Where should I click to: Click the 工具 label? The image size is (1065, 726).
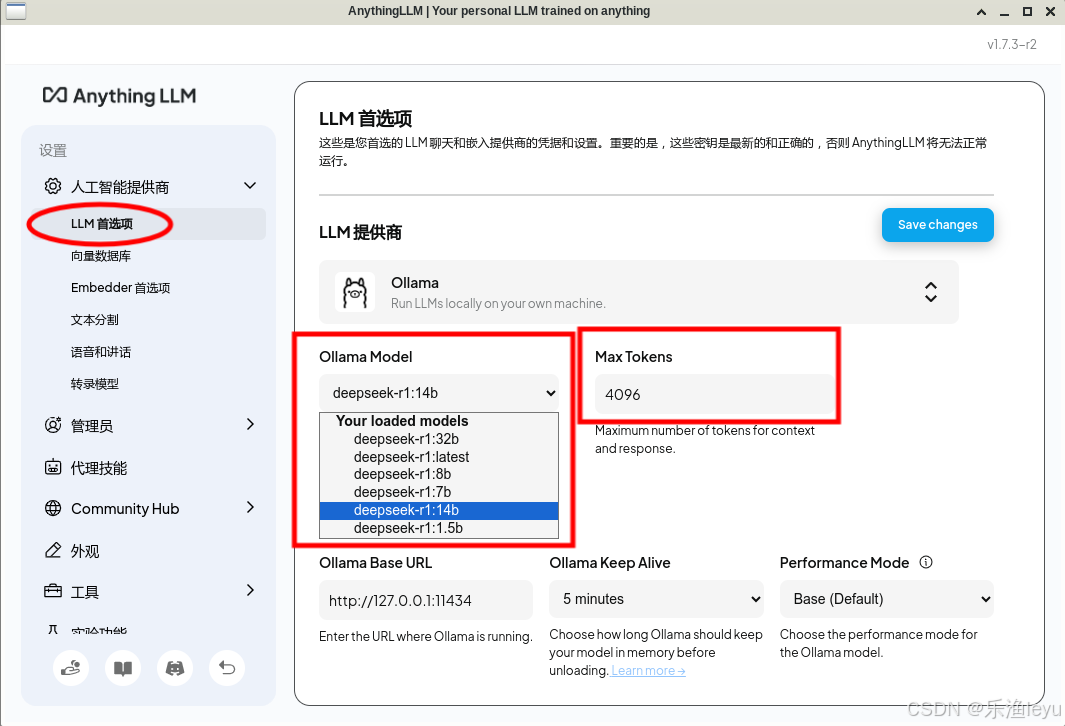point(85,592)
